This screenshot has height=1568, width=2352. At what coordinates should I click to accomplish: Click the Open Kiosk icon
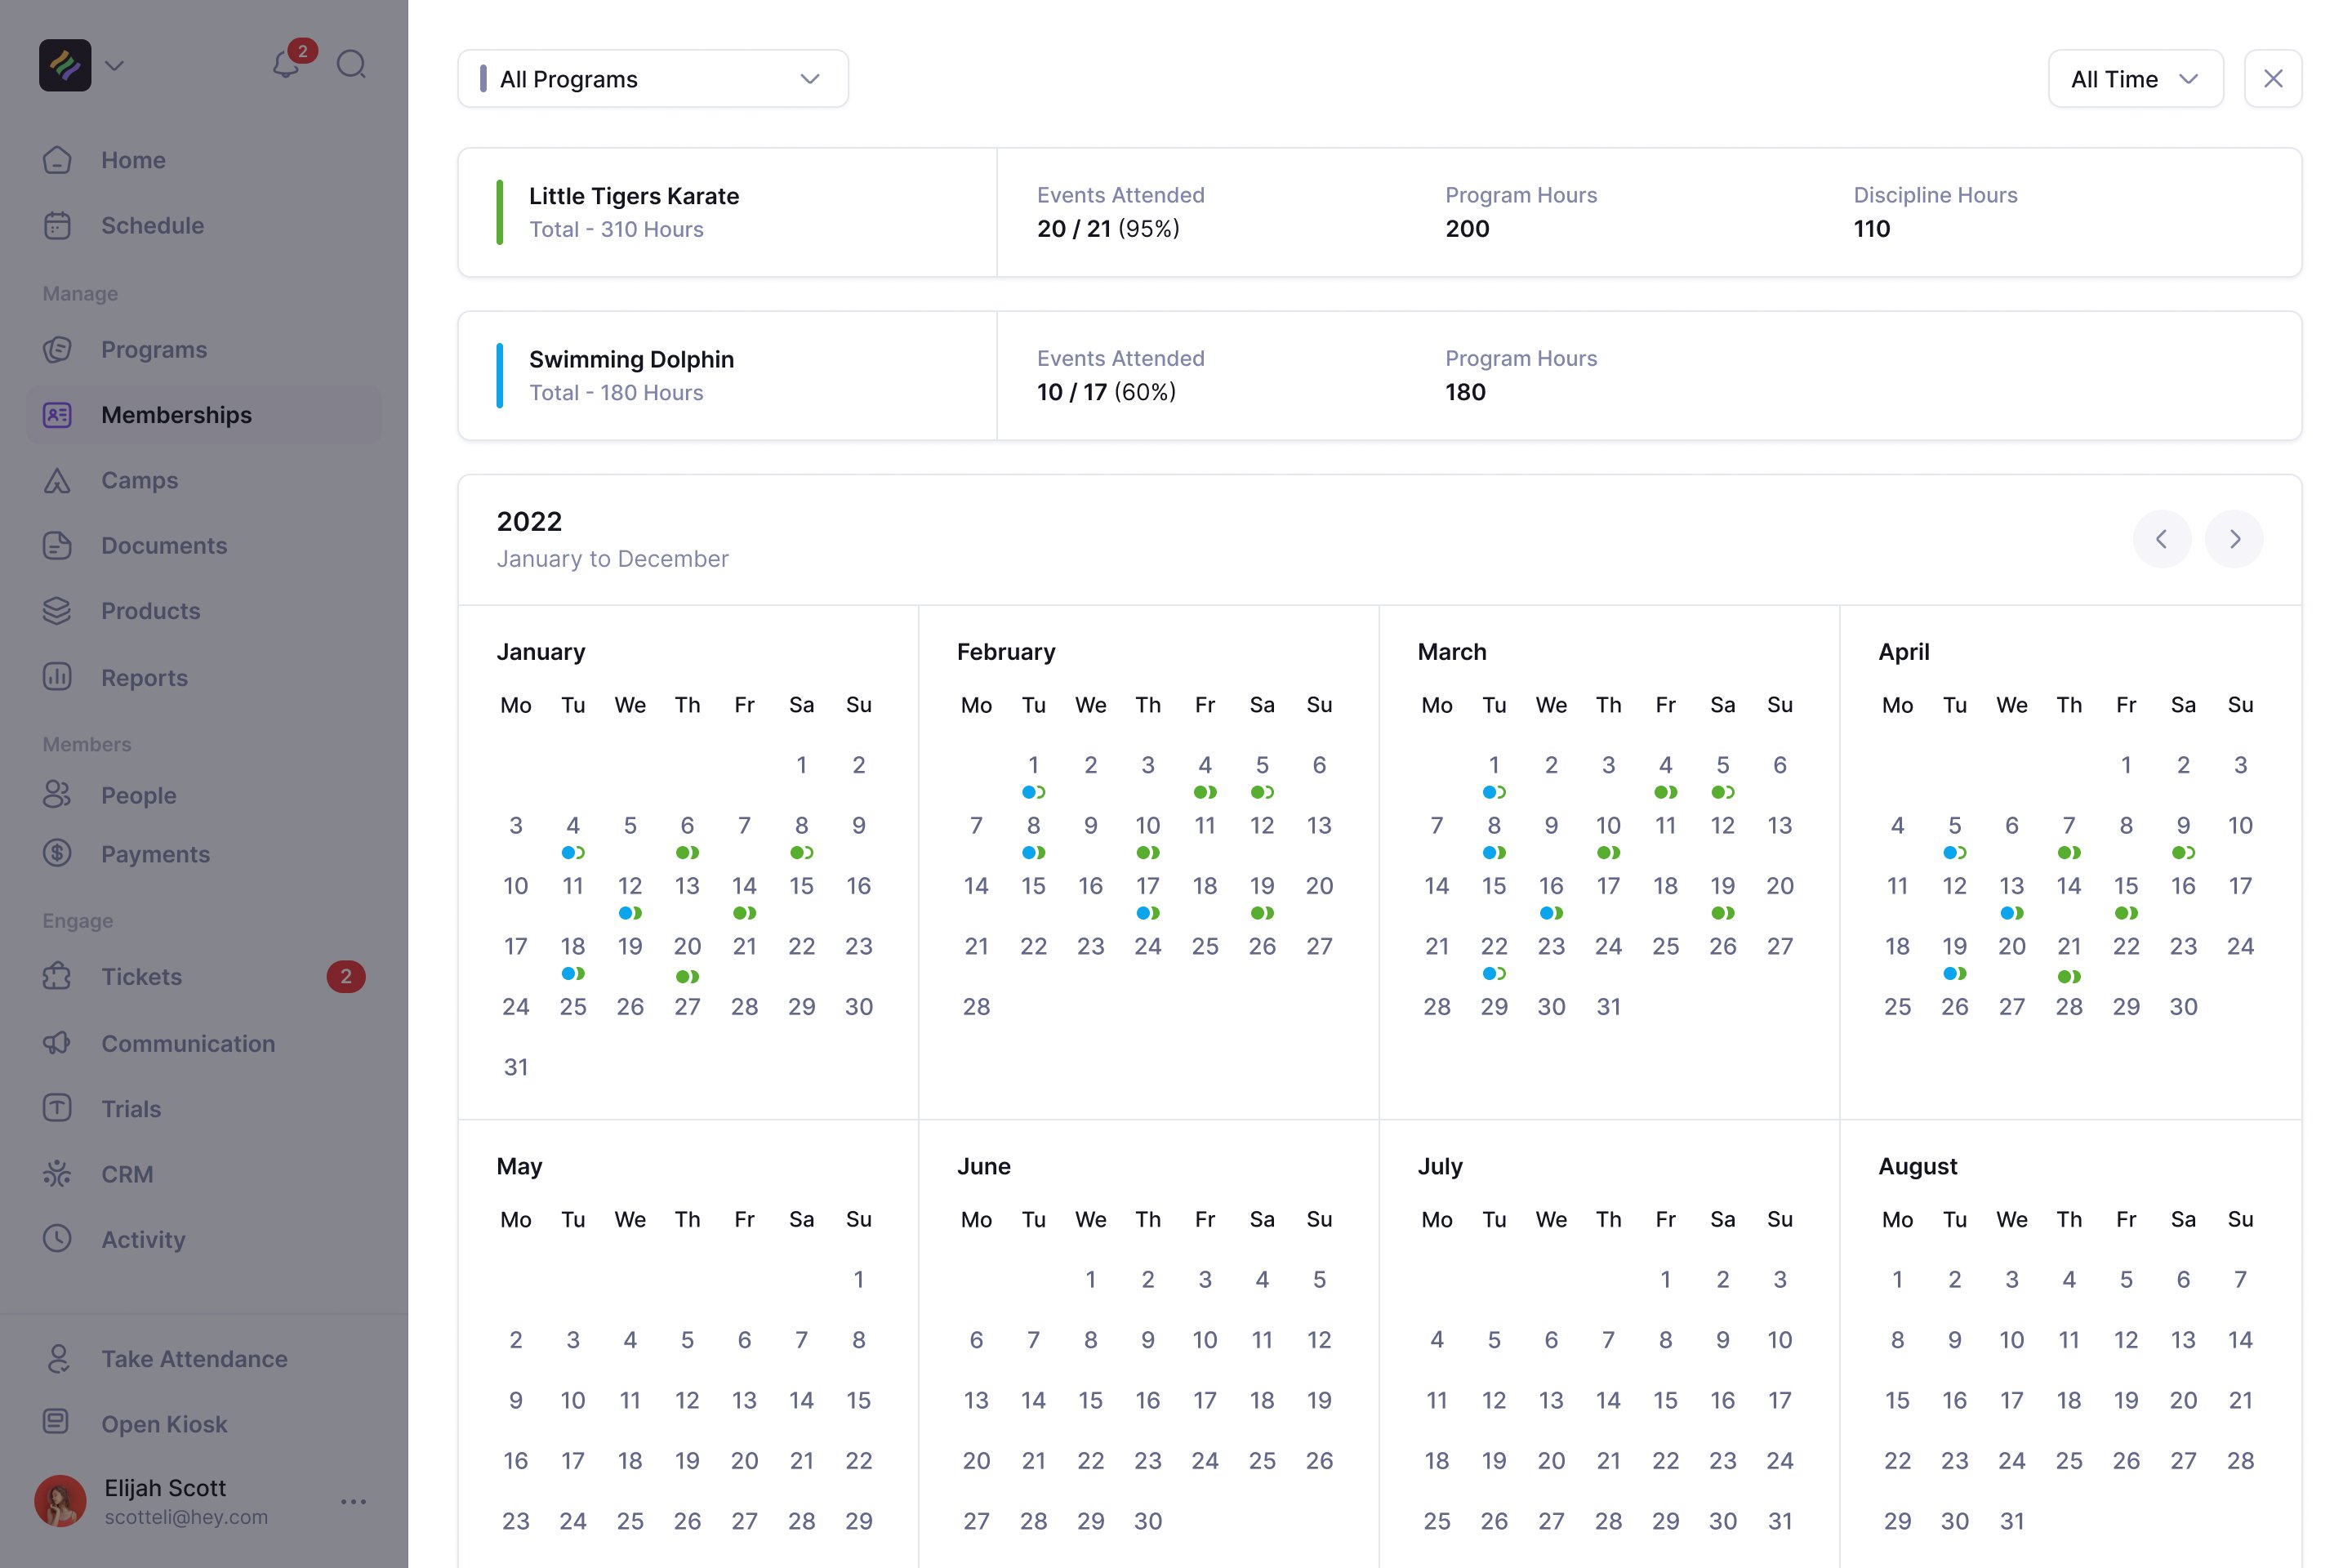(x=57, y=1423)
